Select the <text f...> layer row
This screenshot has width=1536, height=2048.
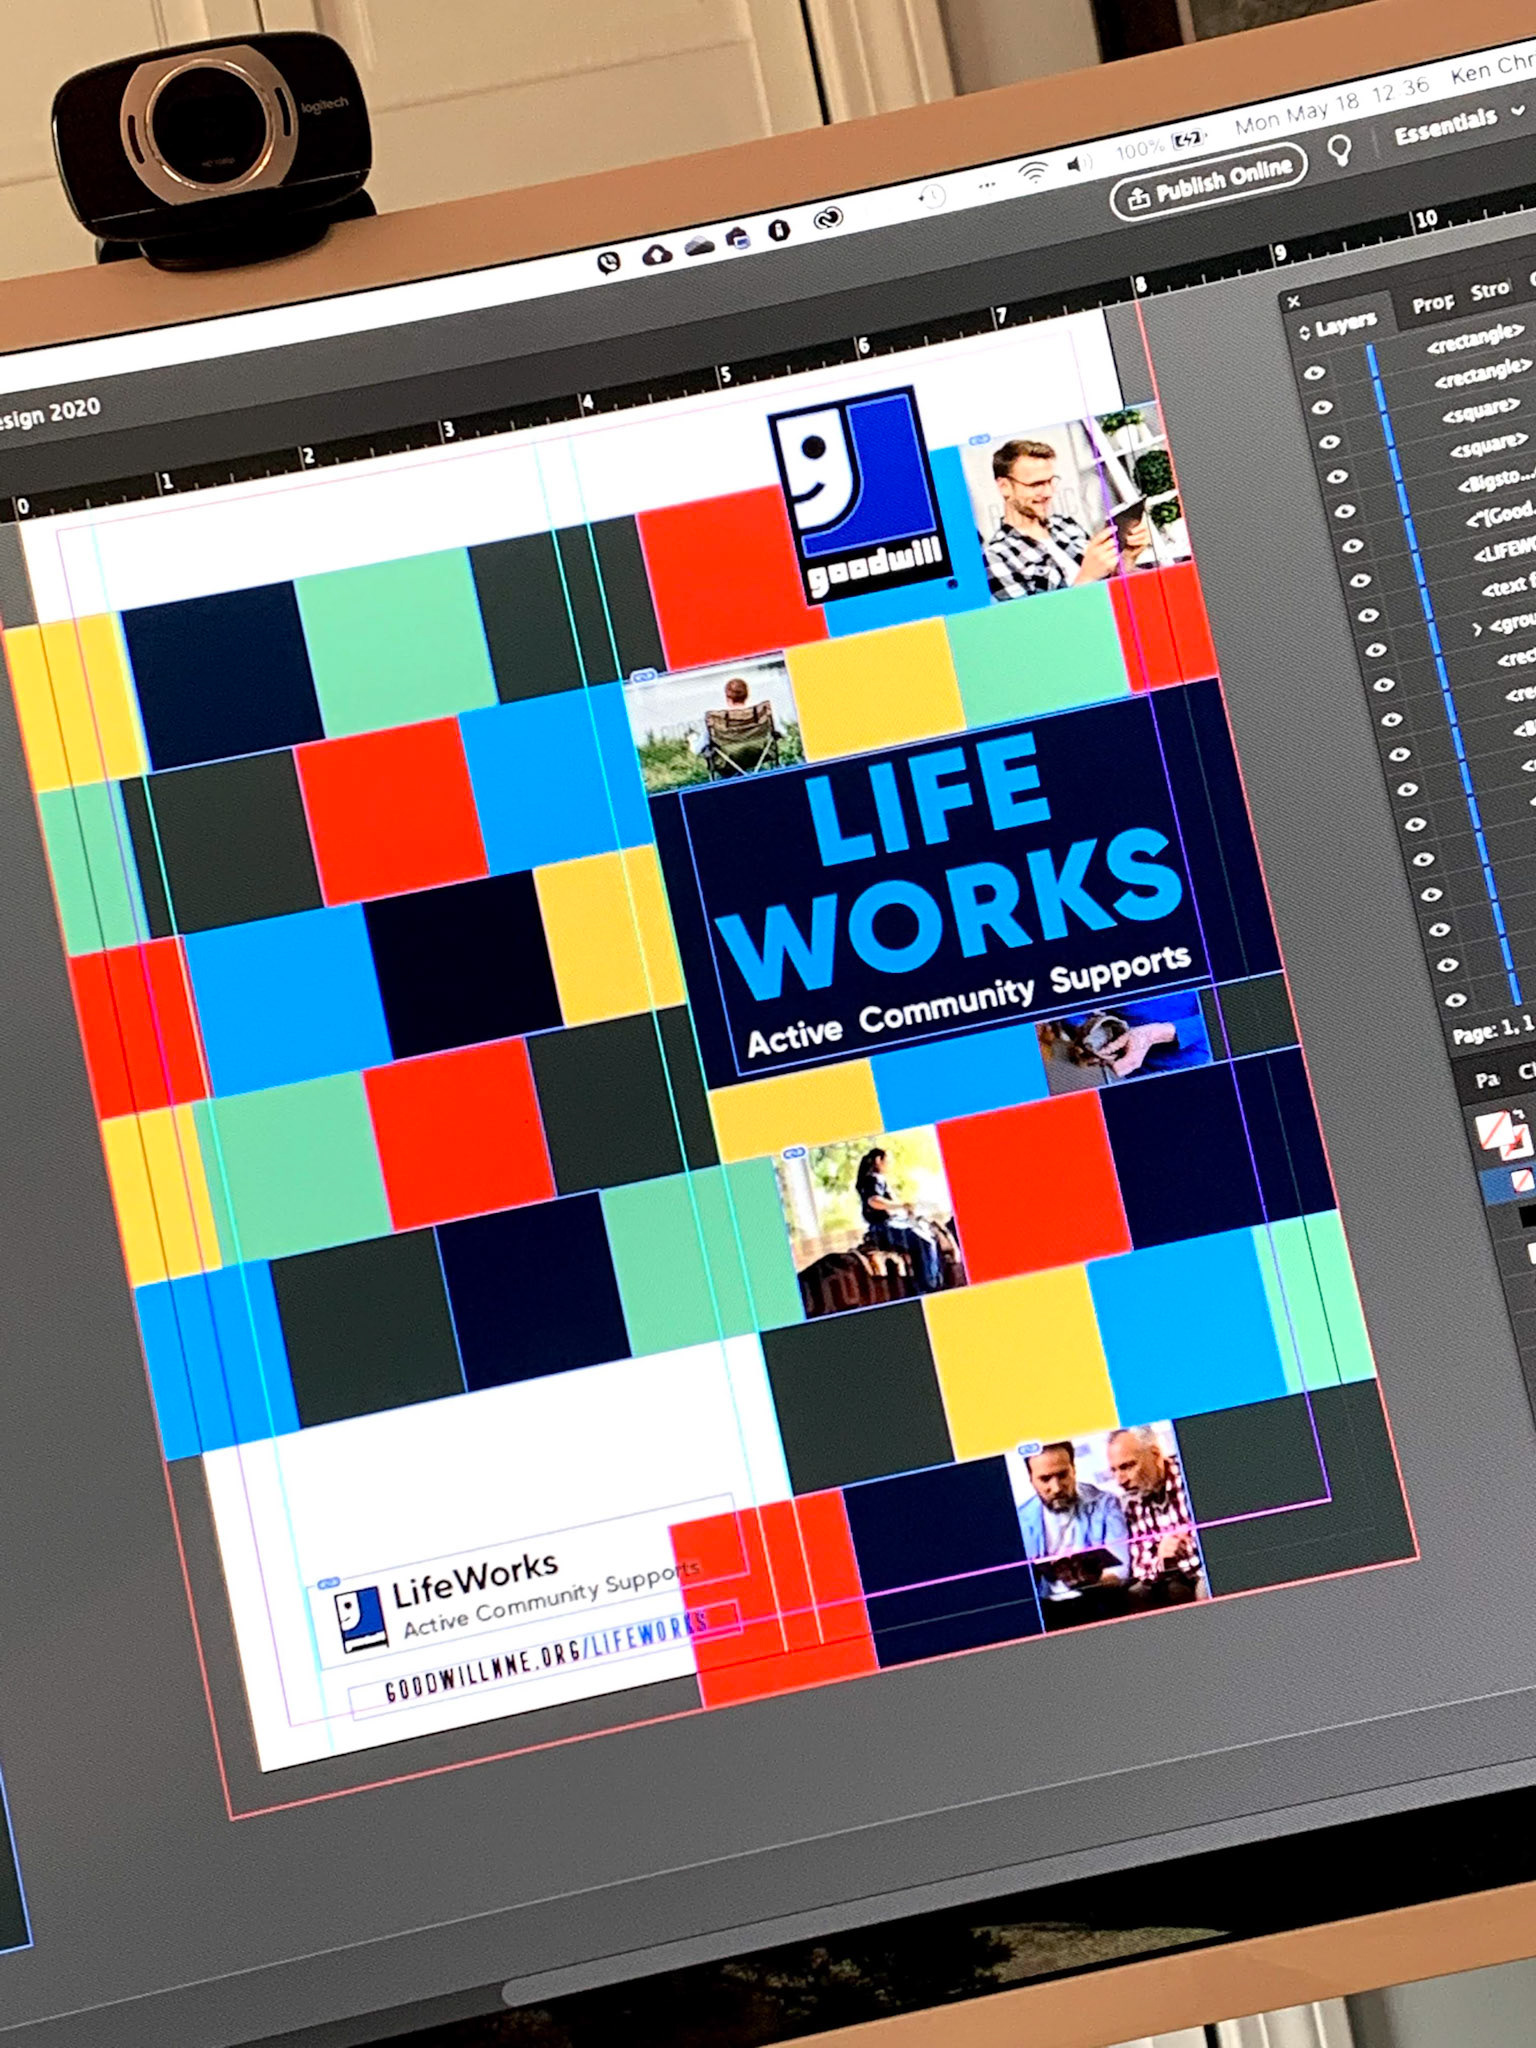click(x=1508, y=584)
